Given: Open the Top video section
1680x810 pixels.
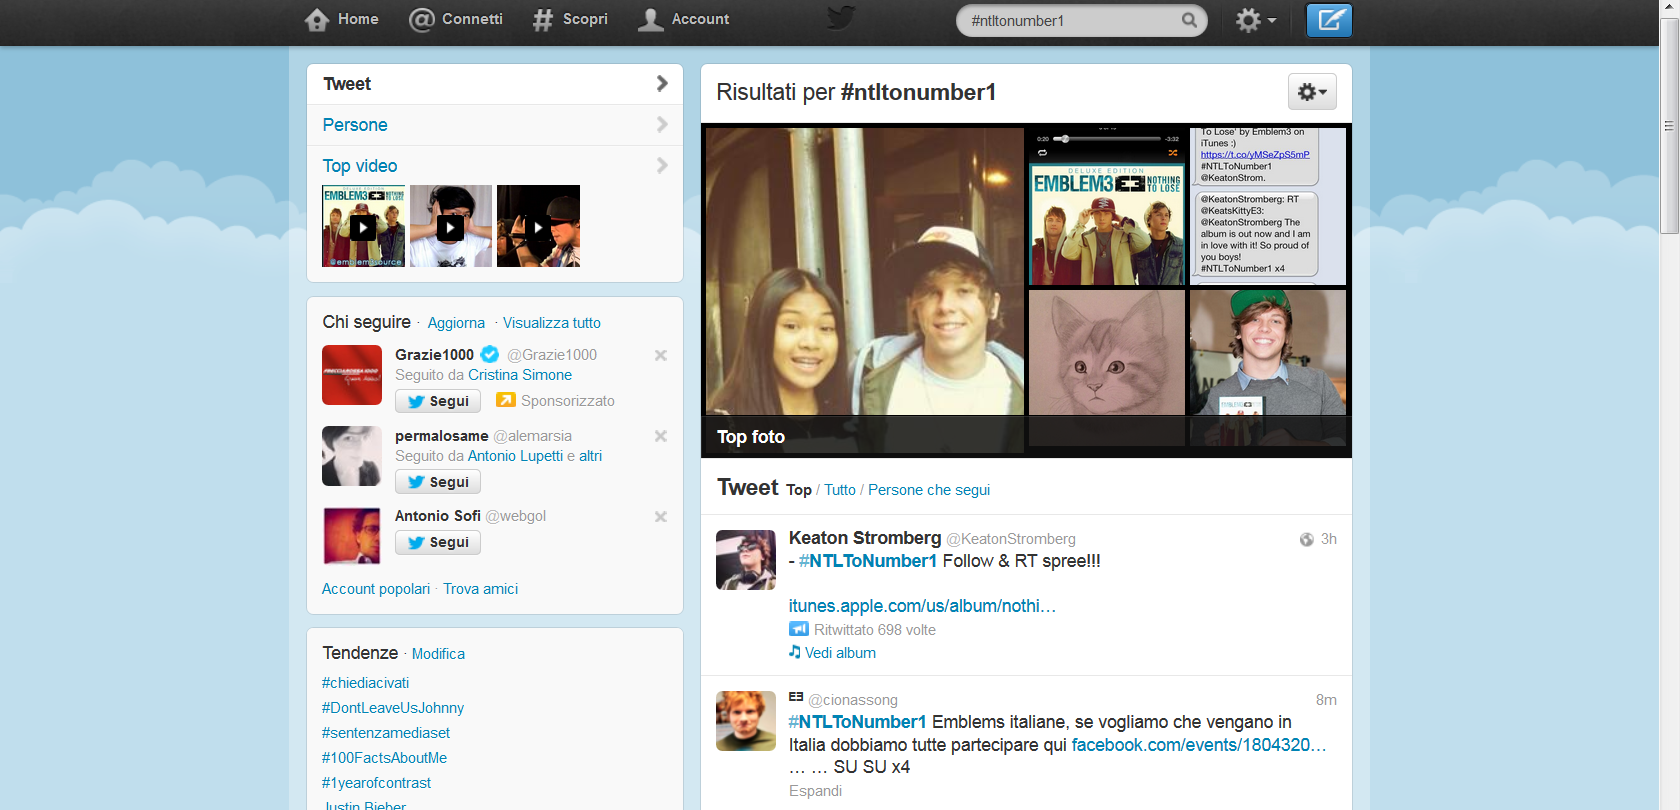Looking at the screenshot, I should 495,166.
